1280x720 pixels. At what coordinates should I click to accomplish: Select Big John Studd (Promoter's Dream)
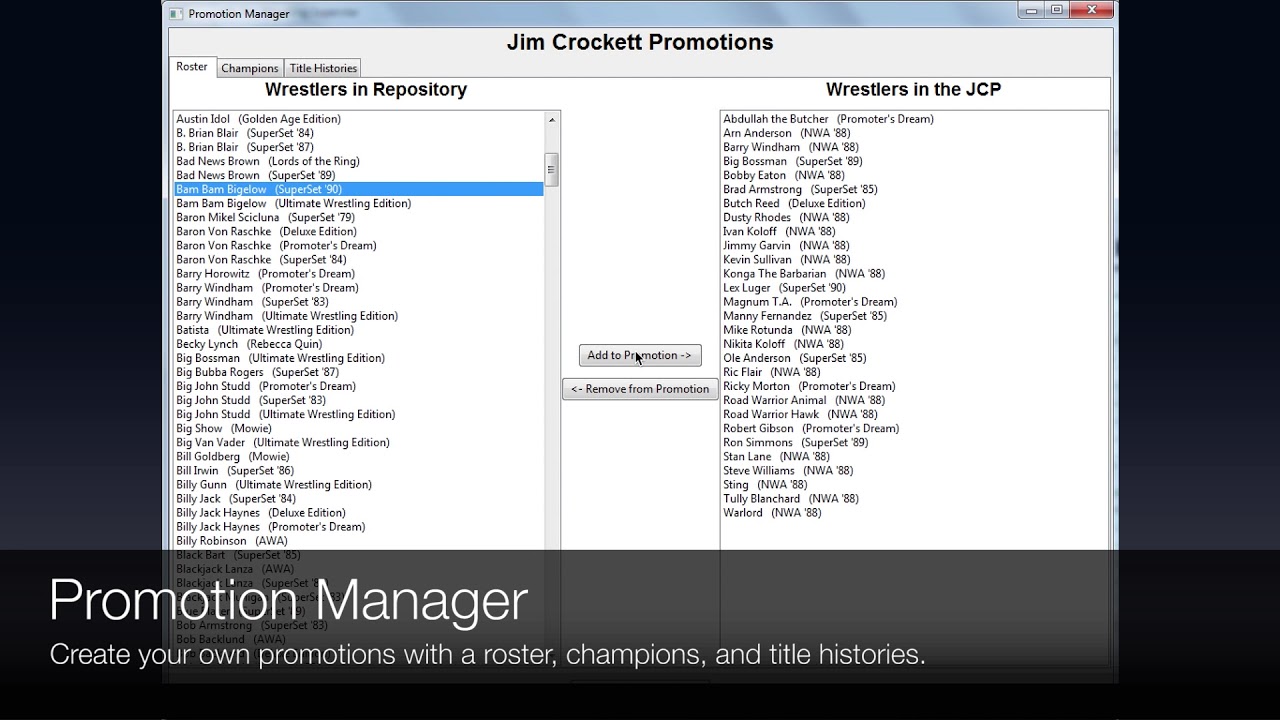coord(359,386)
